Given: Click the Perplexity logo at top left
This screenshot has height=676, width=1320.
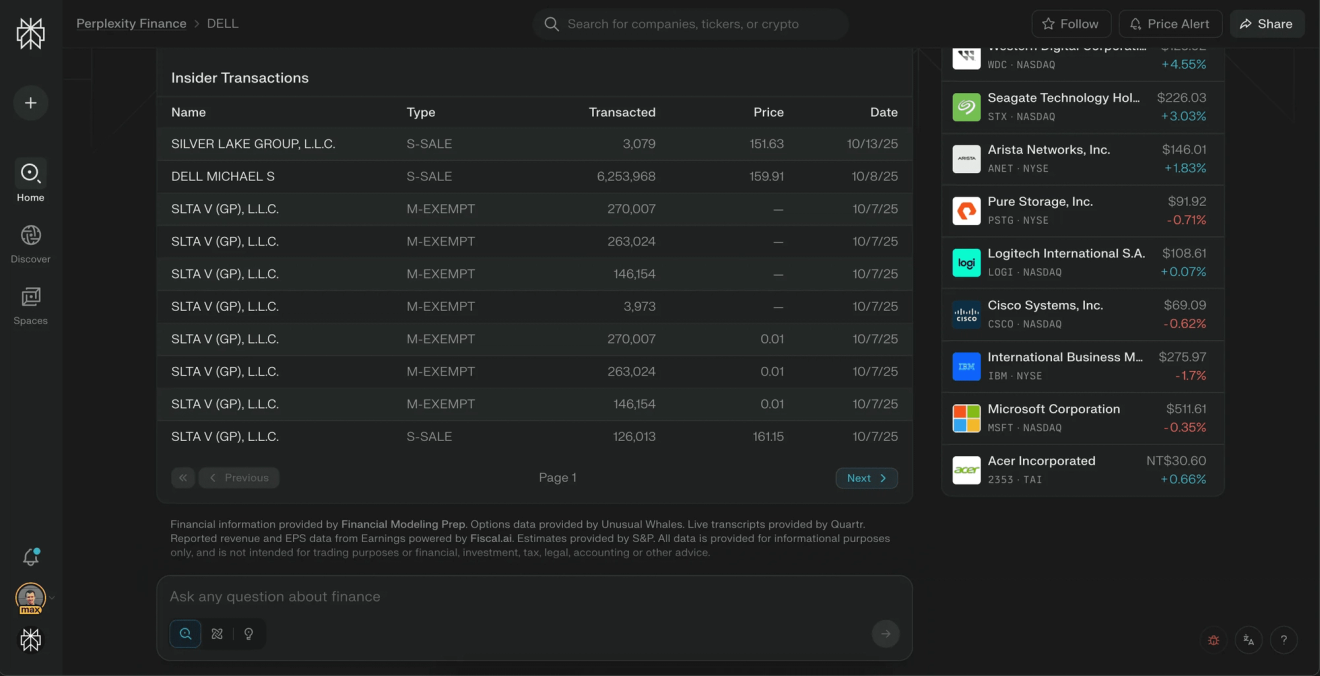Looking at the screenshot, I should tap(31, 33).
